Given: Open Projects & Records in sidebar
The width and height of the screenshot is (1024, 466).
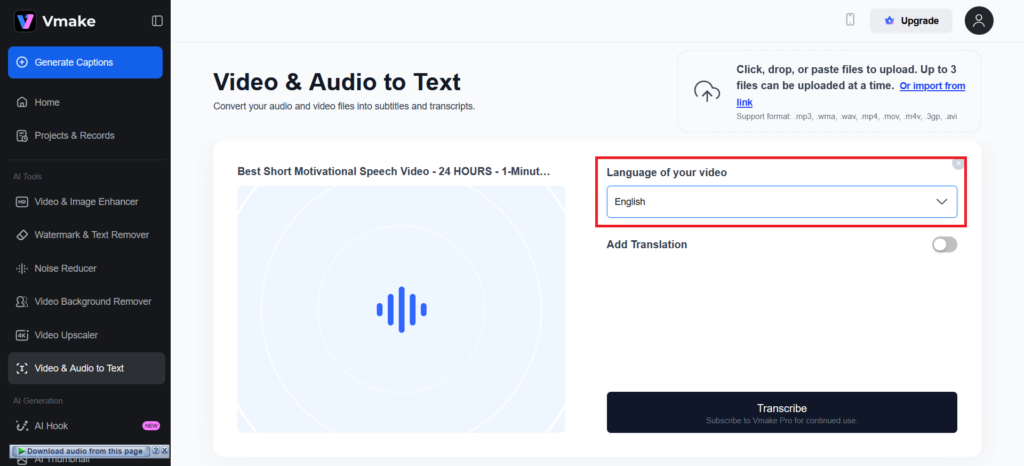Looking at the screenshot, I should click(x=74, y=136).
